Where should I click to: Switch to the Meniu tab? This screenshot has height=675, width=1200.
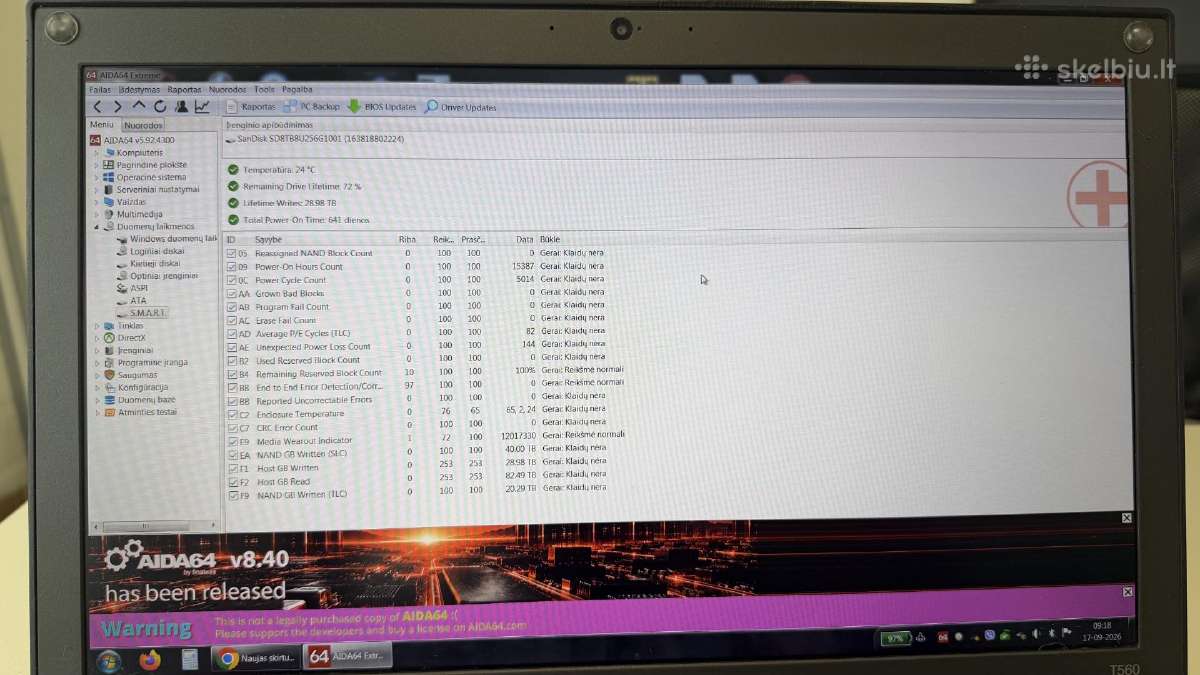pyautogui.click(x=102, y=125)
